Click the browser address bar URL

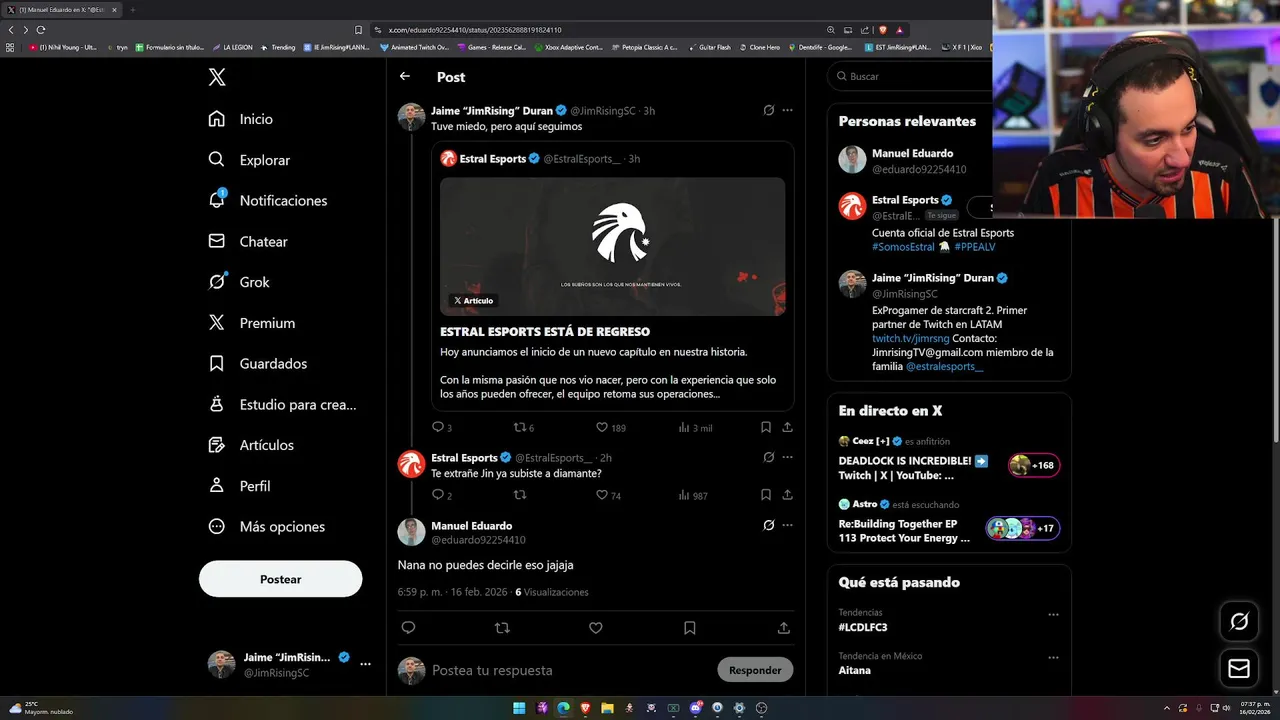(x=475, y=30)
